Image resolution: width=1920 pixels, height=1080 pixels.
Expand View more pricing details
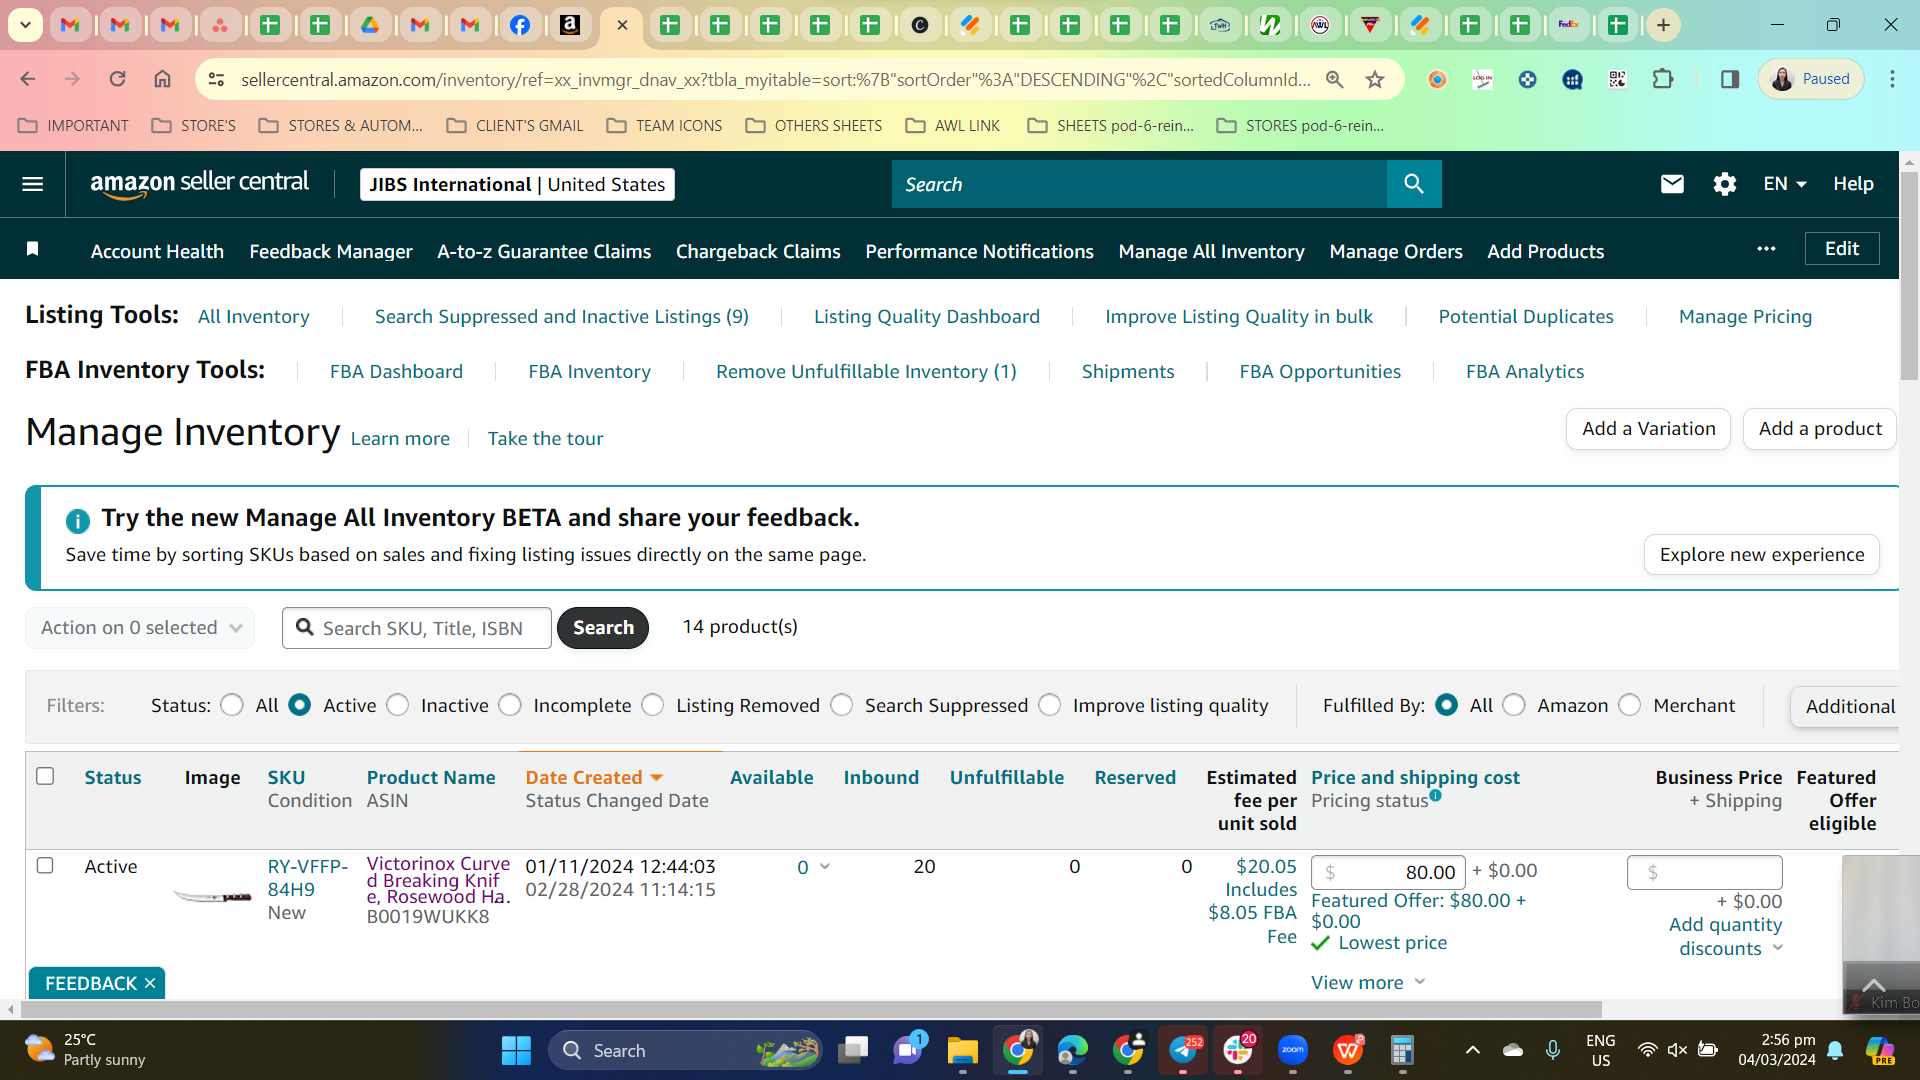pos(1367,982)
